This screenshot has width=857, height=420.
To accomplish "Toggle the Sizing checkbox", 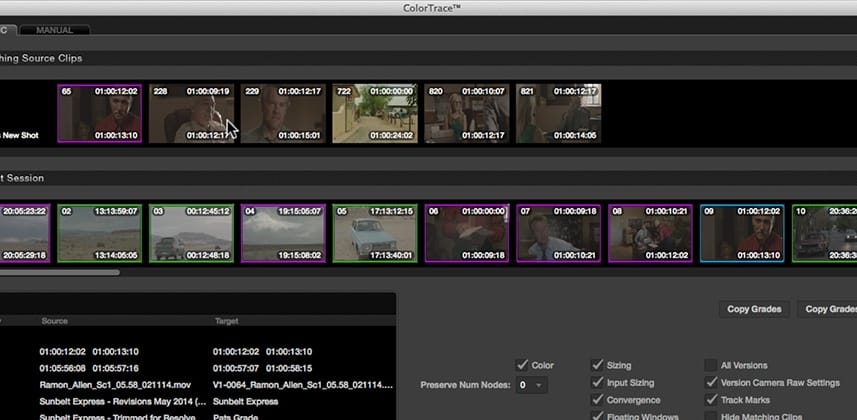I will click(597, 365).
